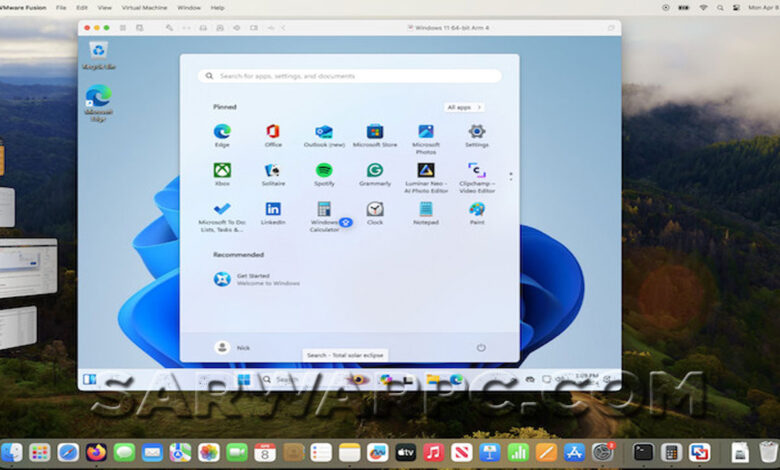Open the Window menu
Image resolution: width=780 pixels, height=470 pixels.
coord(189,8)
